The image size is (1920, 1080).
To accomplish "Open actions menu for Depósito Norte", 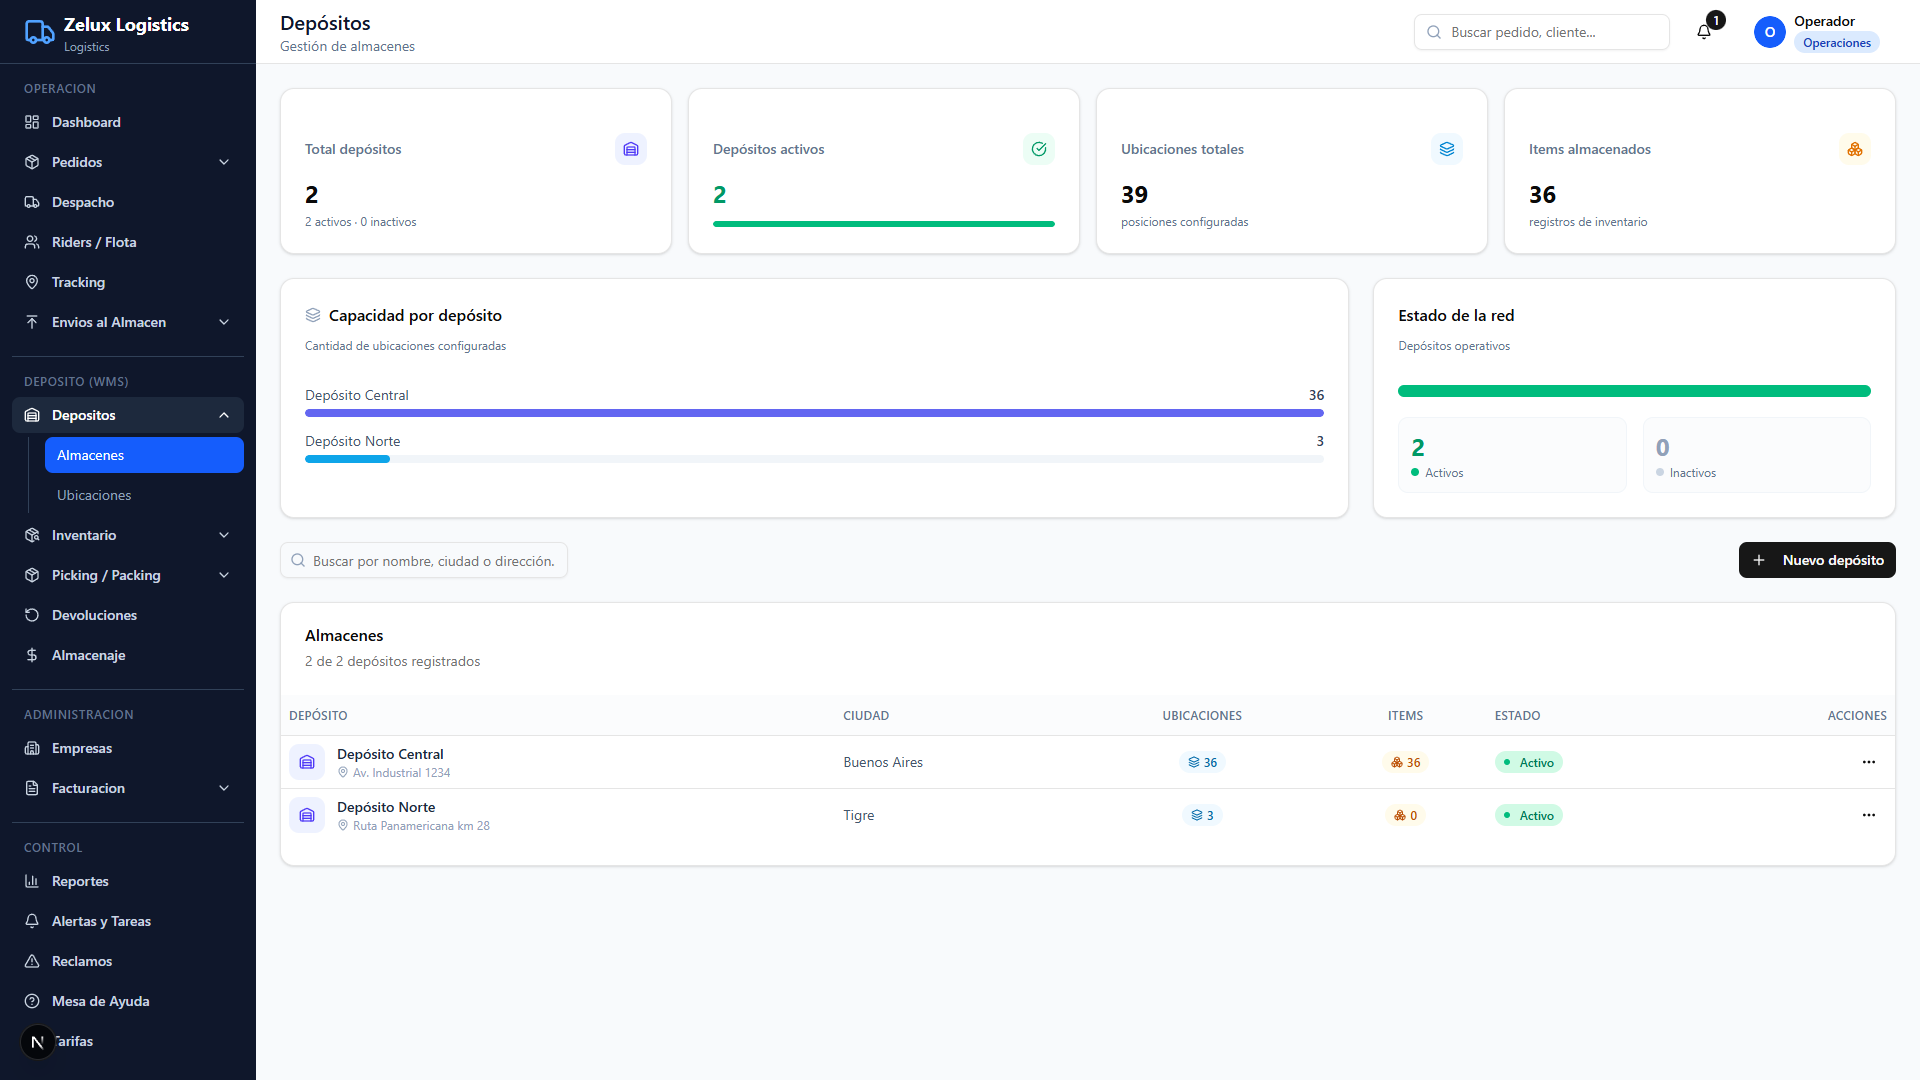I will pyautogui.click(x=1869, y=815).
